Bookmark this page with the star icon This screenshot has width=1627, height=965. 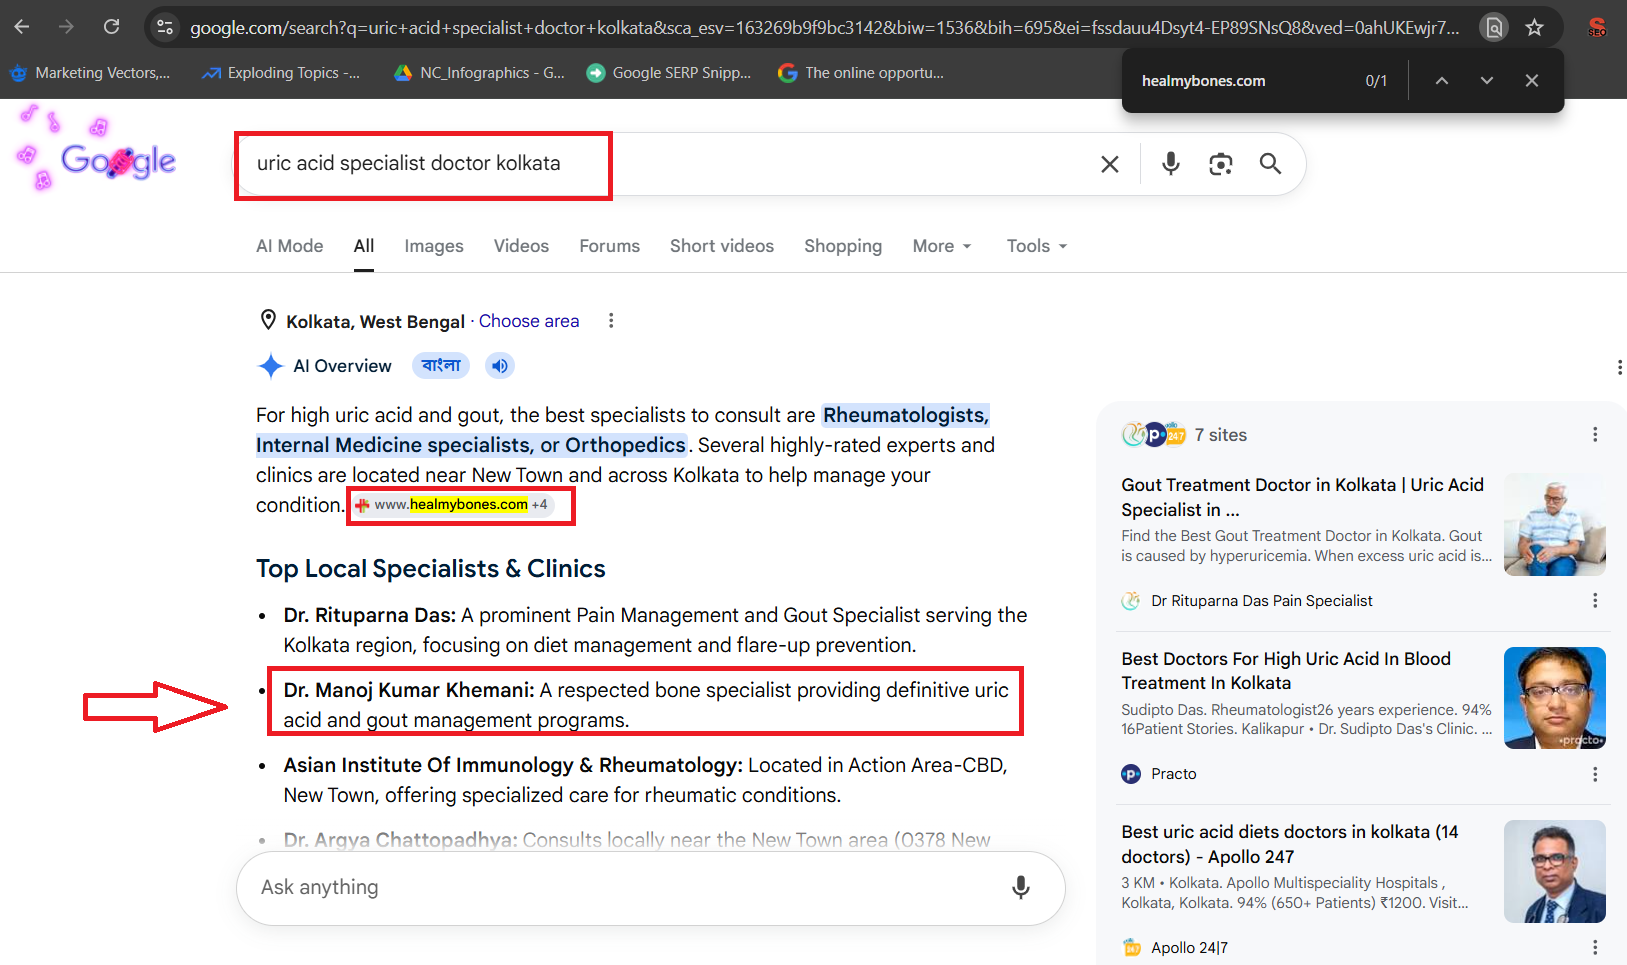(x=1535, y=27)
